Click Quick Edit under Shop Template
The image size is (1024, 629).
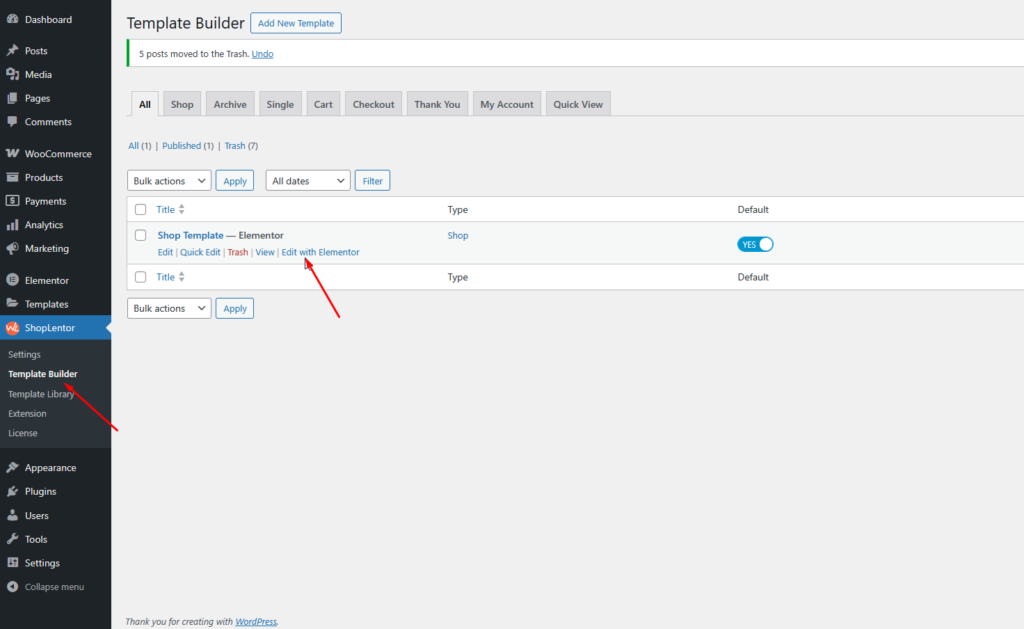(x=200, y=252)
